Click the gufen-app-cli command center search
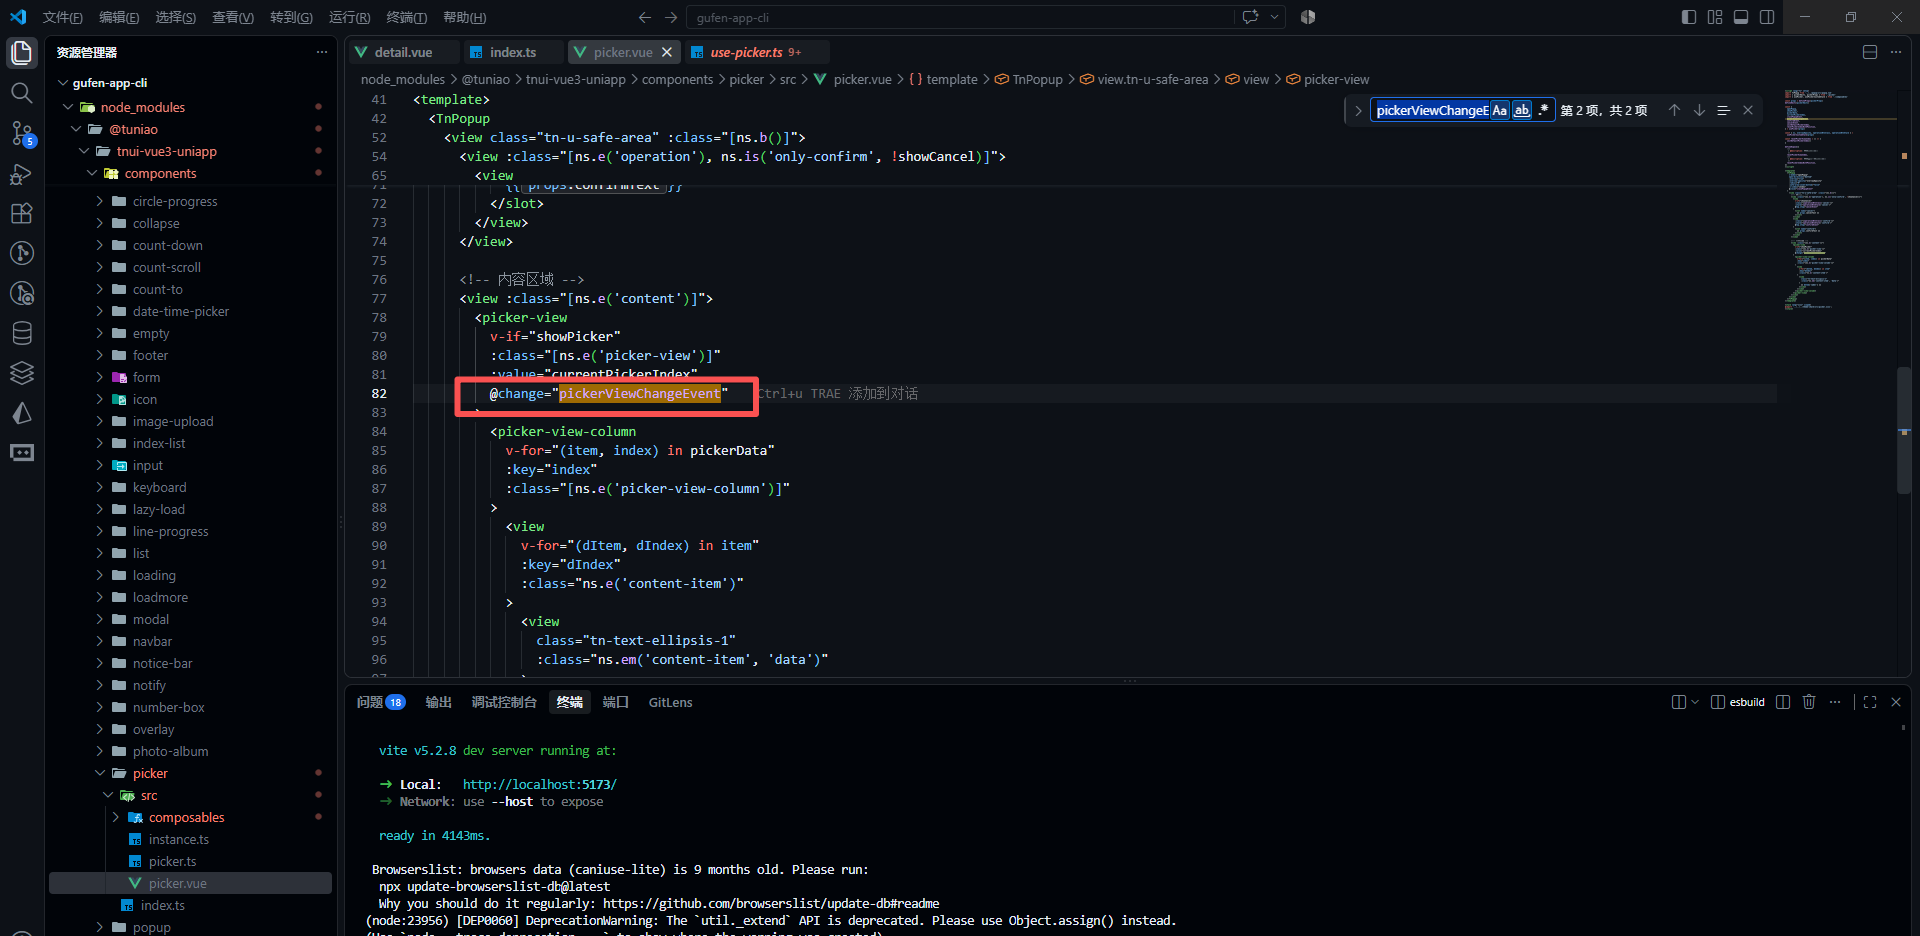Image resolution: width=1920 pixels, height=936 pixels. click(960, 17)
